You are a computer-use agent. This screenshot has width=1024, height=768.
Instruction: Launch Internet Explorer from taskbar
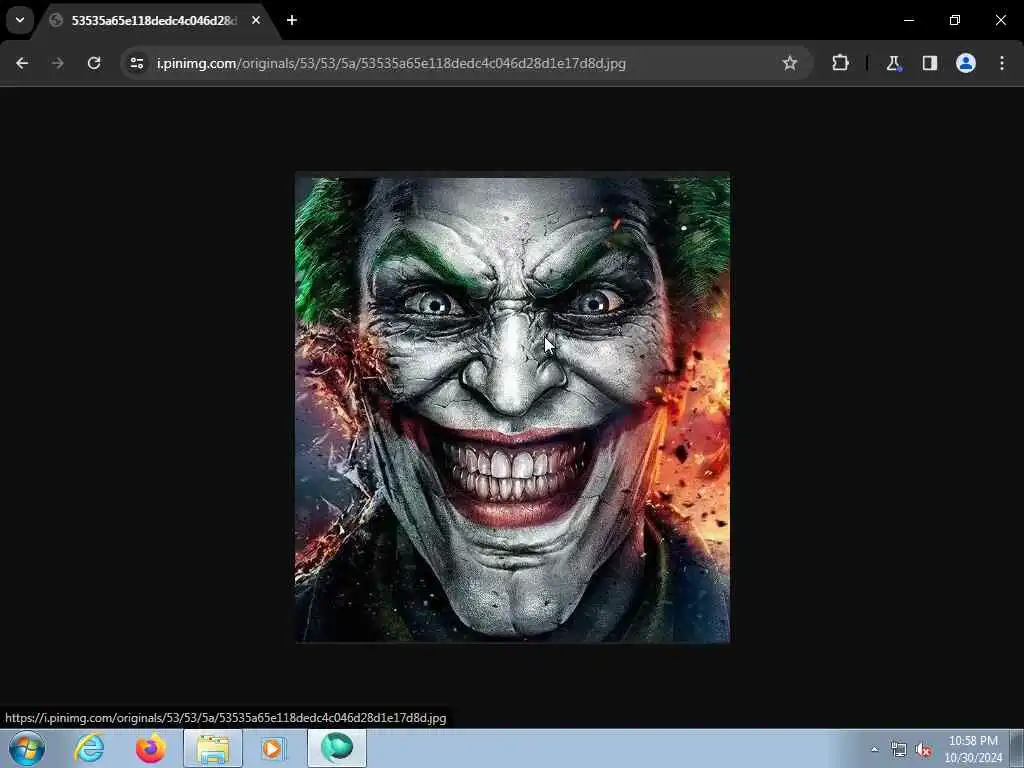pyautogui.click(x=89, y=748)
